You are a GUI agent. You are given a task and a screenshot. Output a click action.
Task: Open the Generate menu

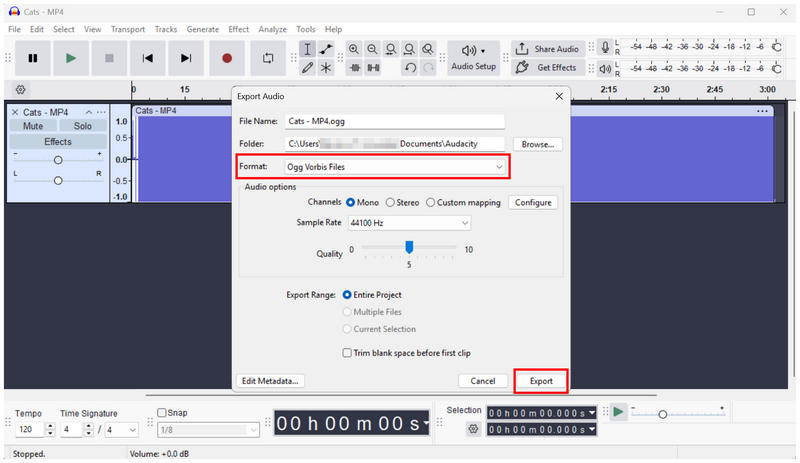pyautogui.click(x=203, y=29)
